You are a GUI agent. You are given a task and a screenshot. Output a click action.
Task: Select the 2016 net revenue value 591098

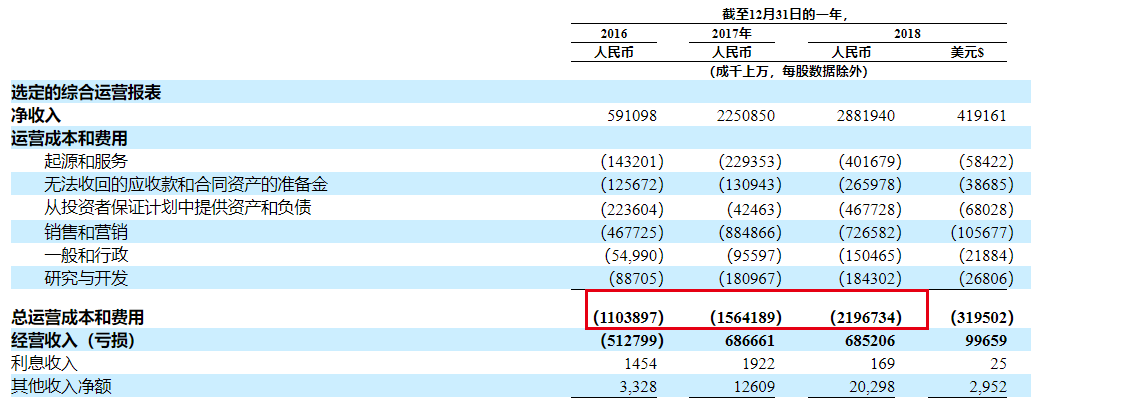[x=632, y=116]
